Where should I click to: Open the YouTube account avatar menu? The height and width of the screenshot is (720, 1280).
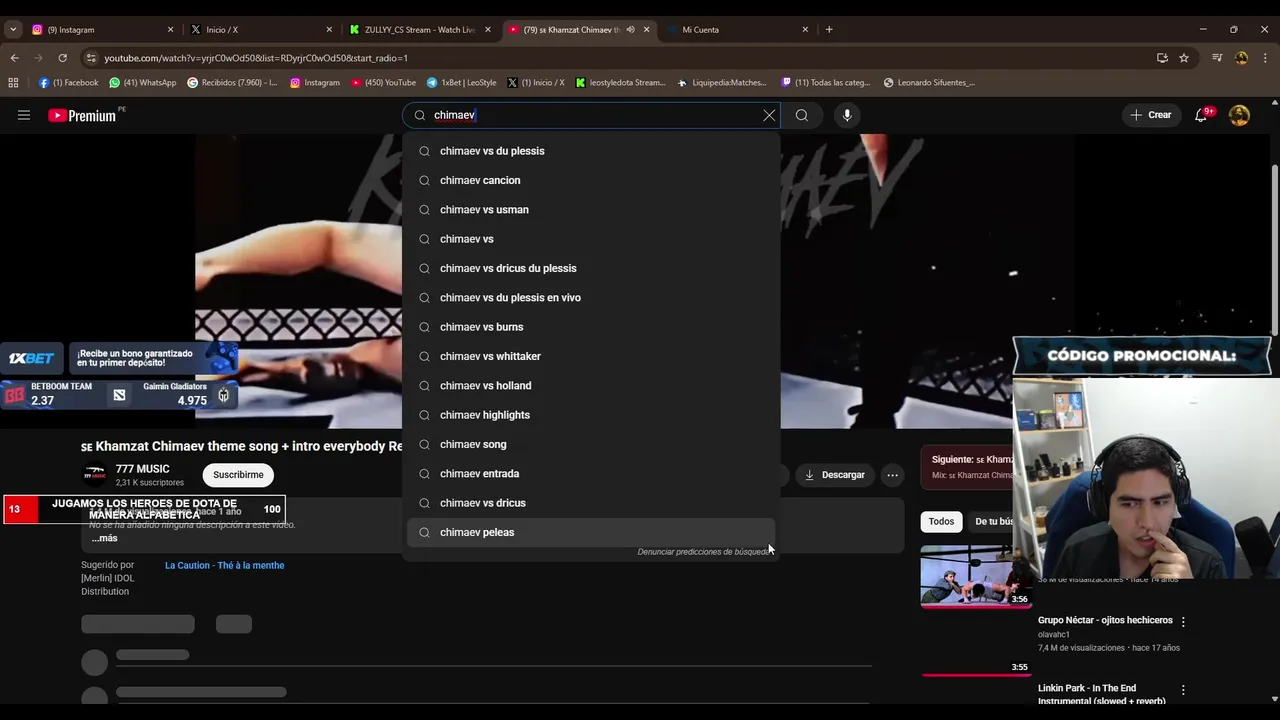[1239, 115]
